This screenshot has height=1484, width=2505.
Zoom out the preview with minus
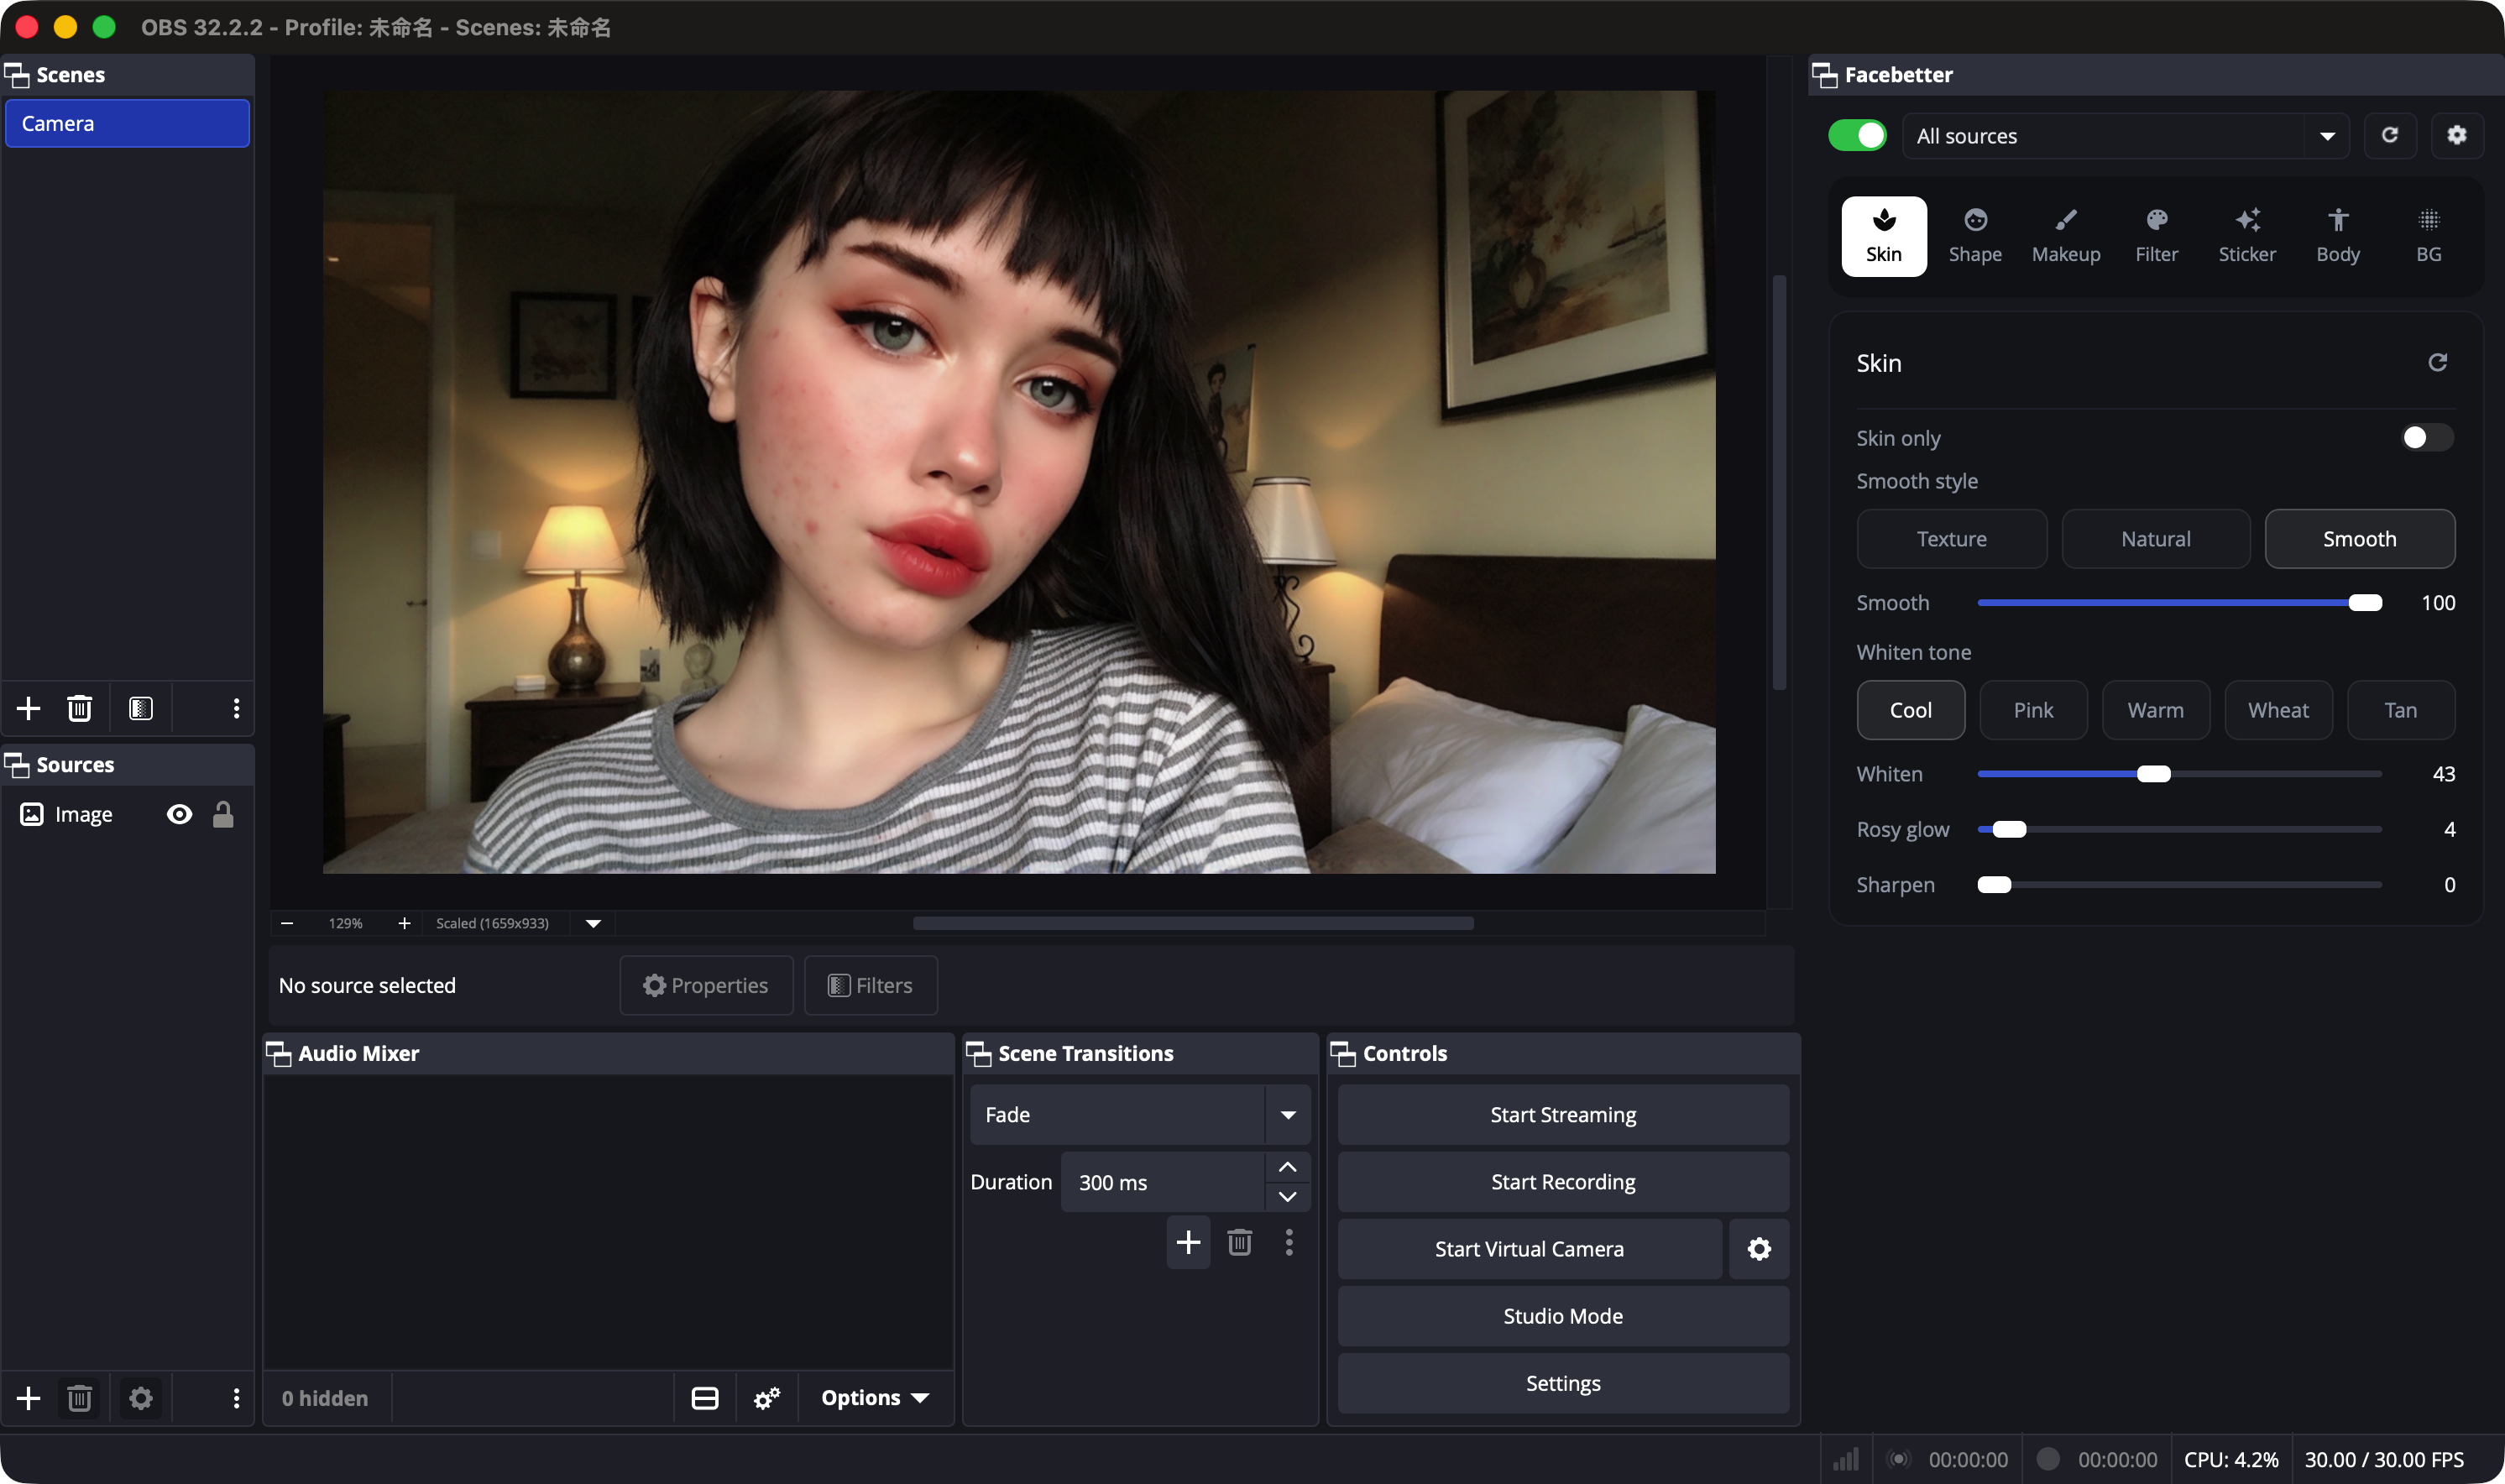coord(287,923)
